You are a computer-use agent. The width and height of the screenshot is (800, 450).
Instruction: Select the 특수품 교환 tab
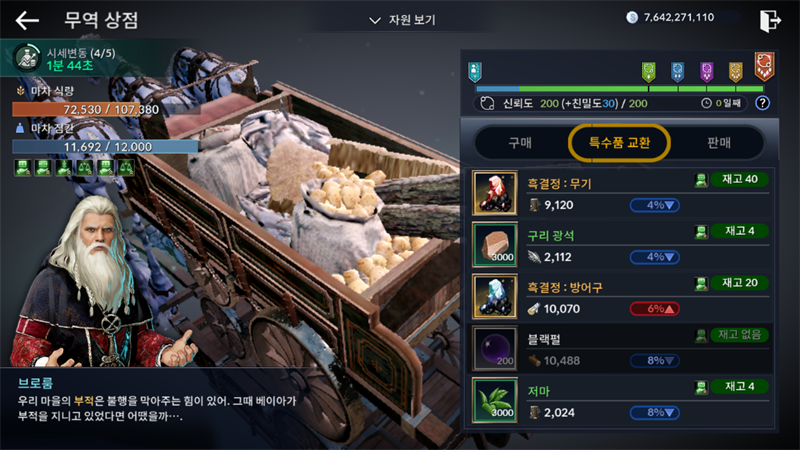click(x=619, y=143)
